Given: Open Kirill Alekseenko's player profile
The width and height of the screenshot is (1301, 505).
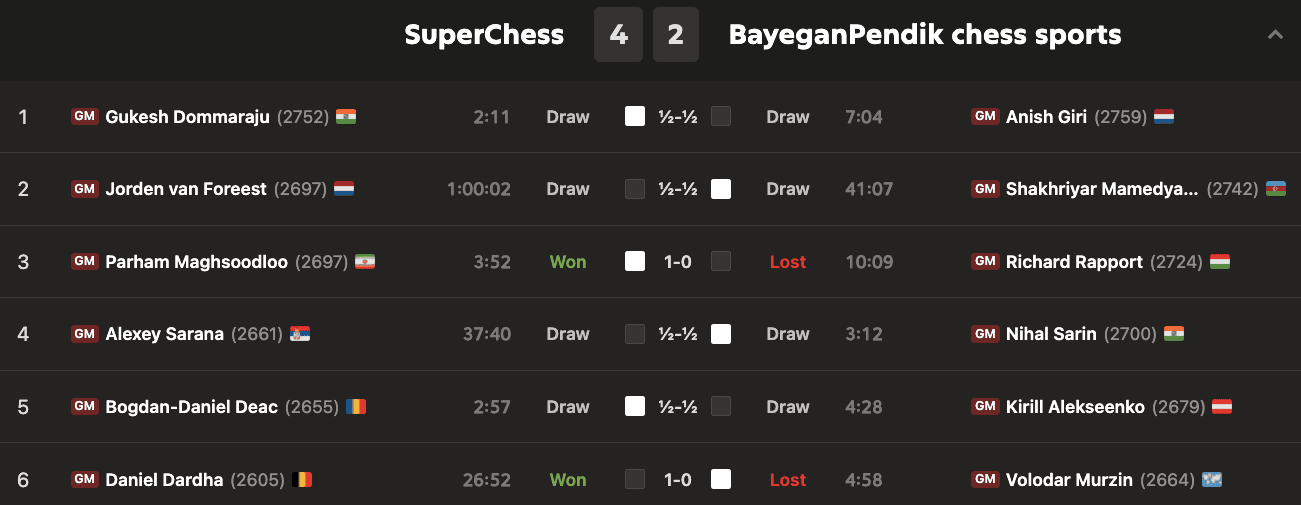Looking at the screenshot, I should (x=1075, y=407).
